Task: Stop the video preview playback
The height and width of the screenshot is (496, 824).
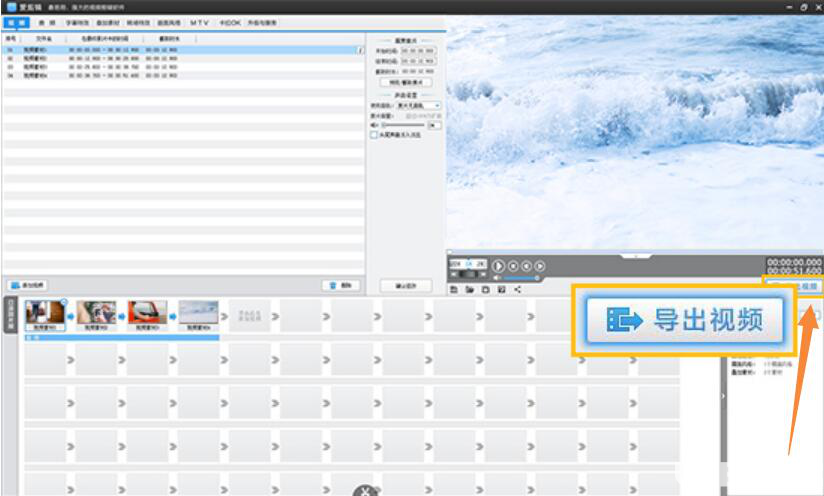Action: pos(513,266)
